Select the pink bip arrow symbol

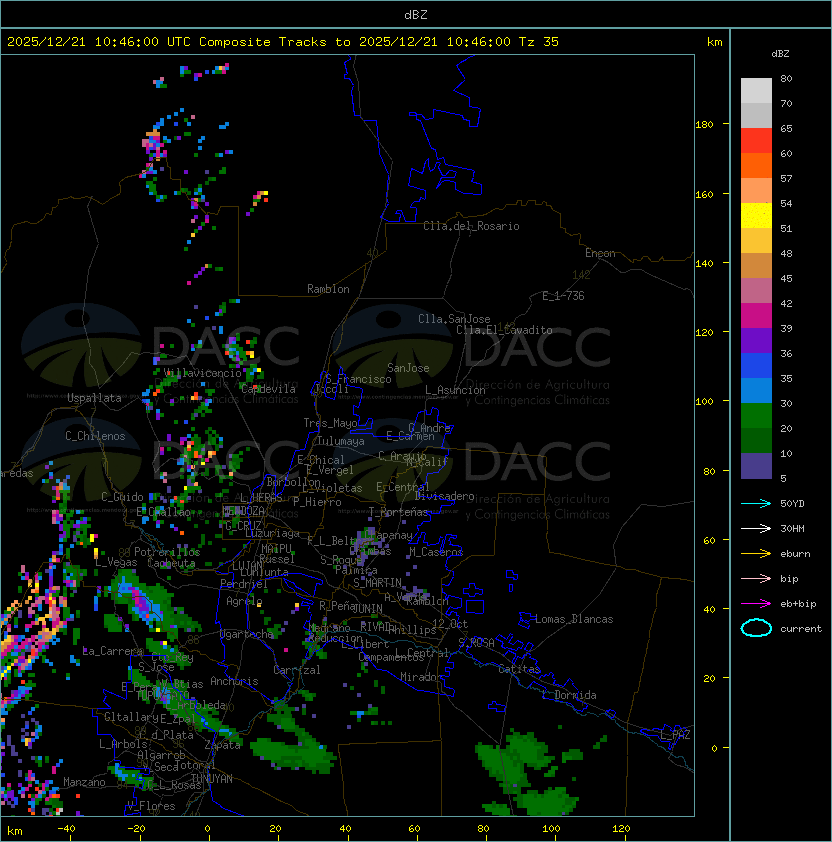(x=756, y=578)
